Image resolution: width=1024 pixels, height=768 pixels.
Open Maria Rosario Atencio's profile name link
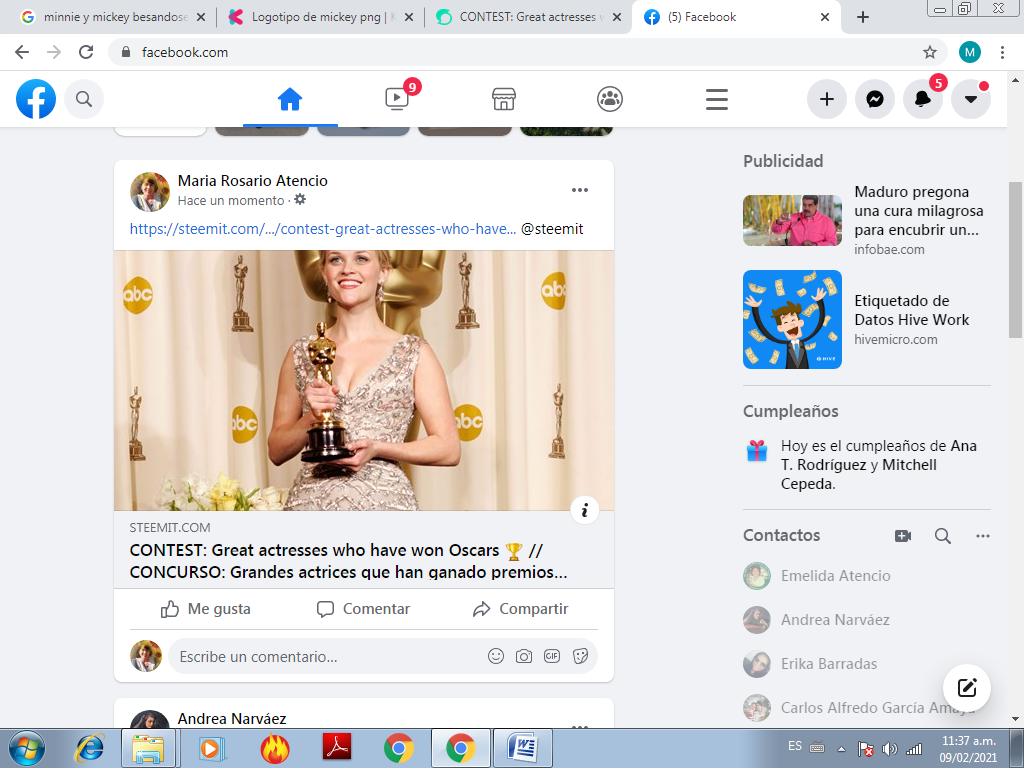click(x=253, y=181)
